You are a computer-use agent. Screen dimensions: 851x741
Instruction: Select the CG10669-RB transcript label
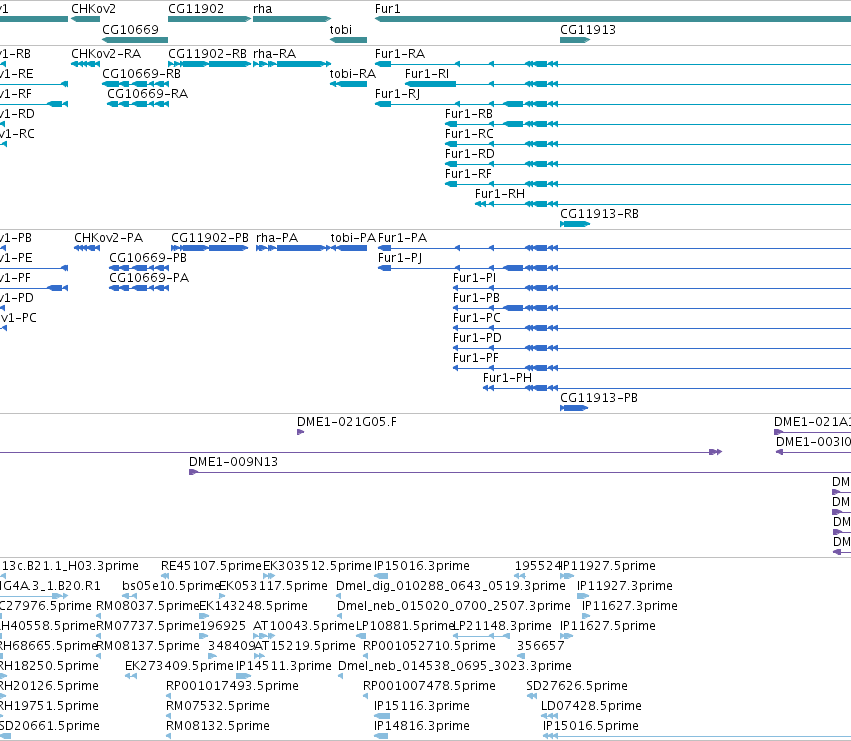[x=142, y=73]
